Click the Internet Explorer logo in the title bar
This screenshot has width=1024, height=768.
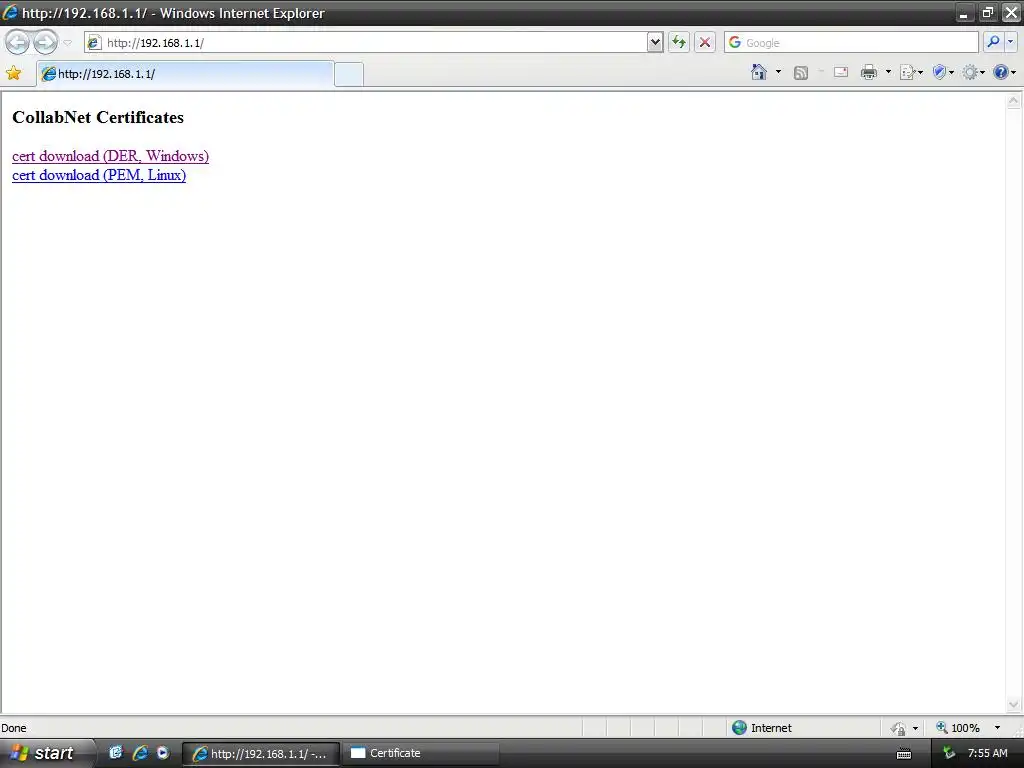tap(10, 12)
